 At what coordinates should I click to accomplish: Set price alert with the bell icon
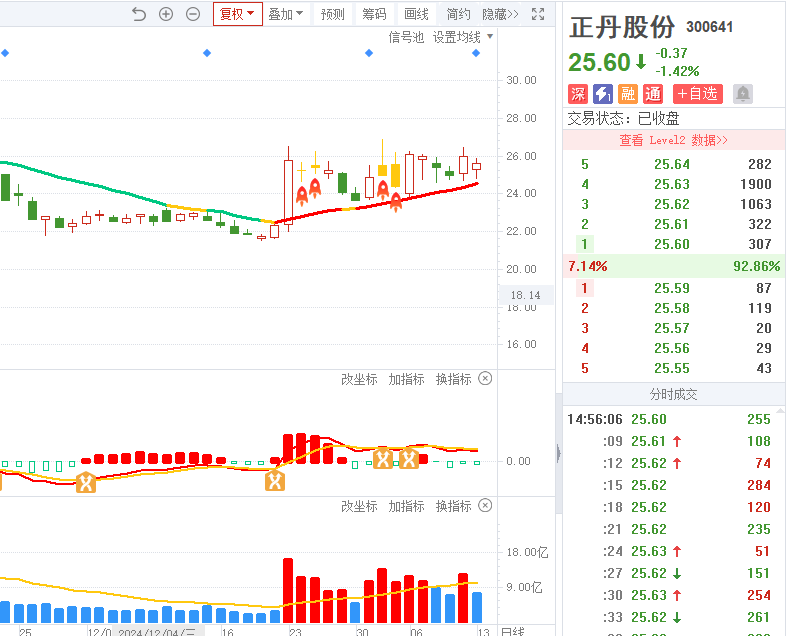(x=742, y=94)
